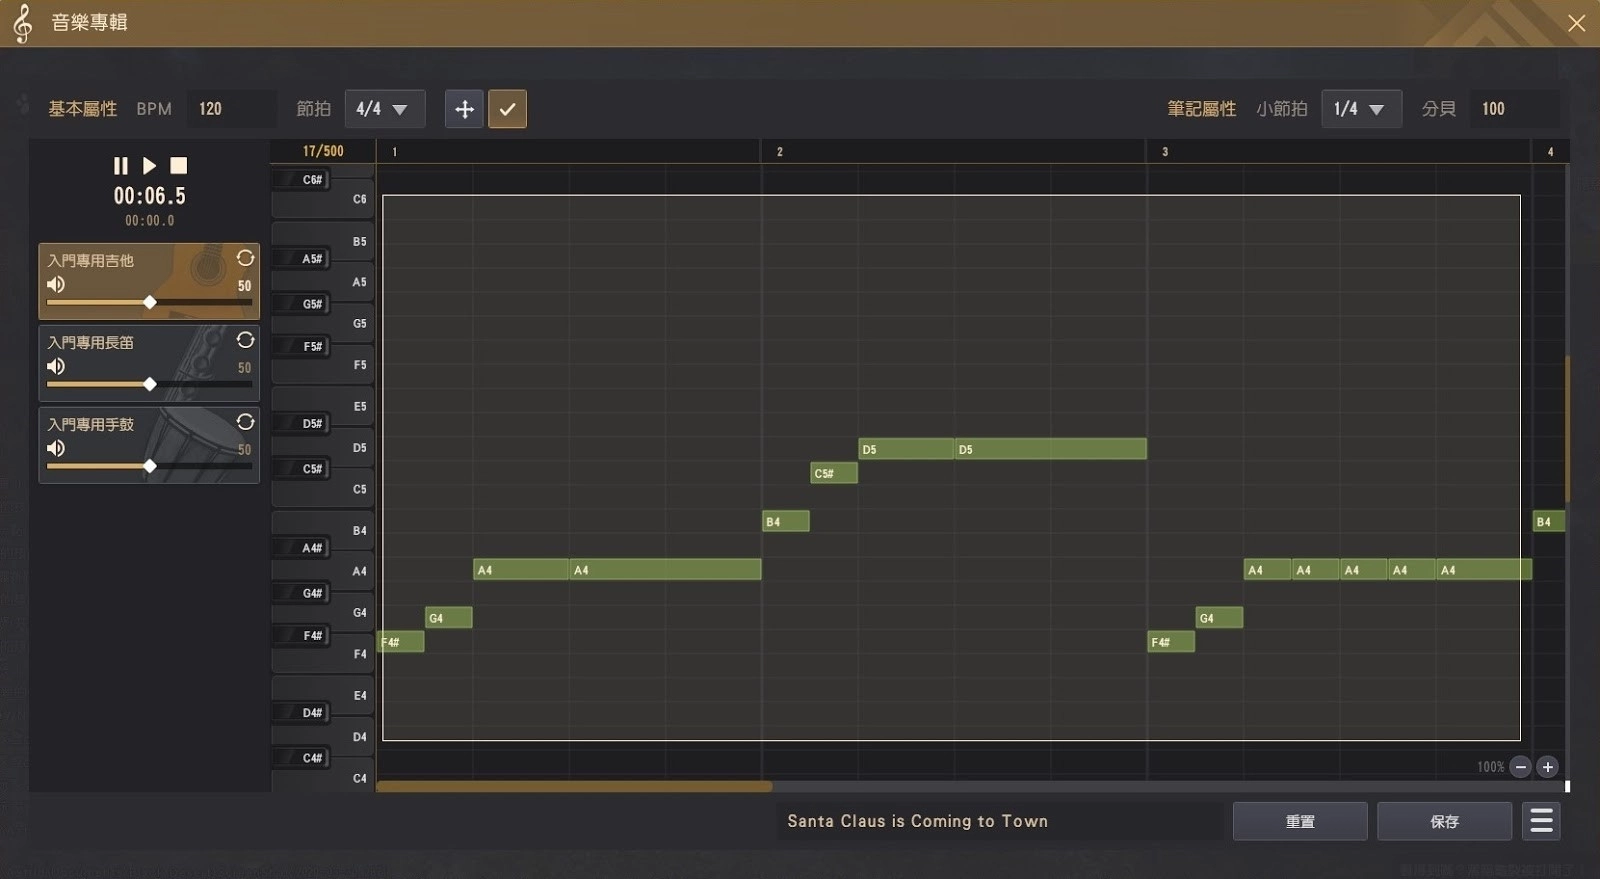Click the 保存 save button
Image resolution: width=1600 pixels, height=879 pixels.
coord(1444,821)
